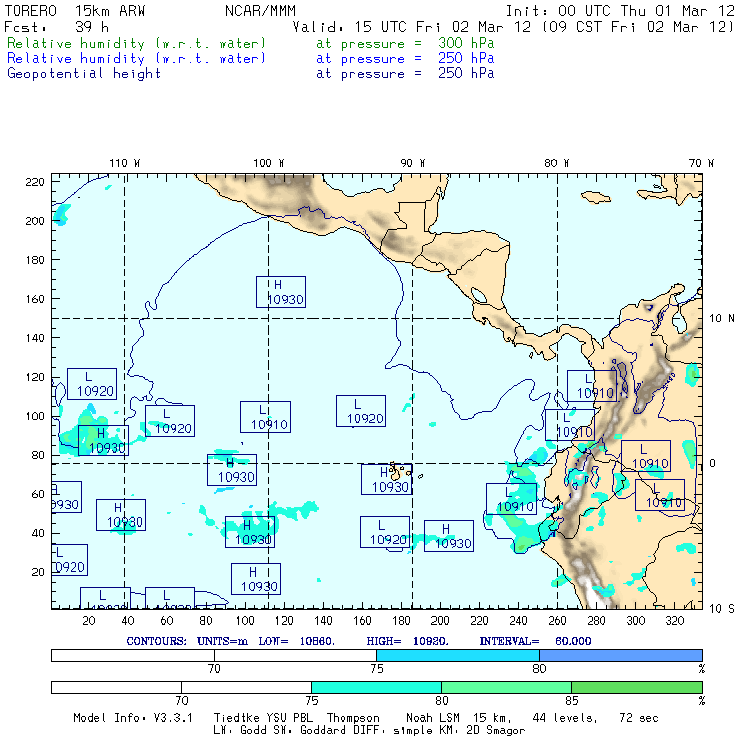This screenshot has height=740, width=740.
Task: Click the 'Noah LSM' text
Action: [x=433, y=718]
